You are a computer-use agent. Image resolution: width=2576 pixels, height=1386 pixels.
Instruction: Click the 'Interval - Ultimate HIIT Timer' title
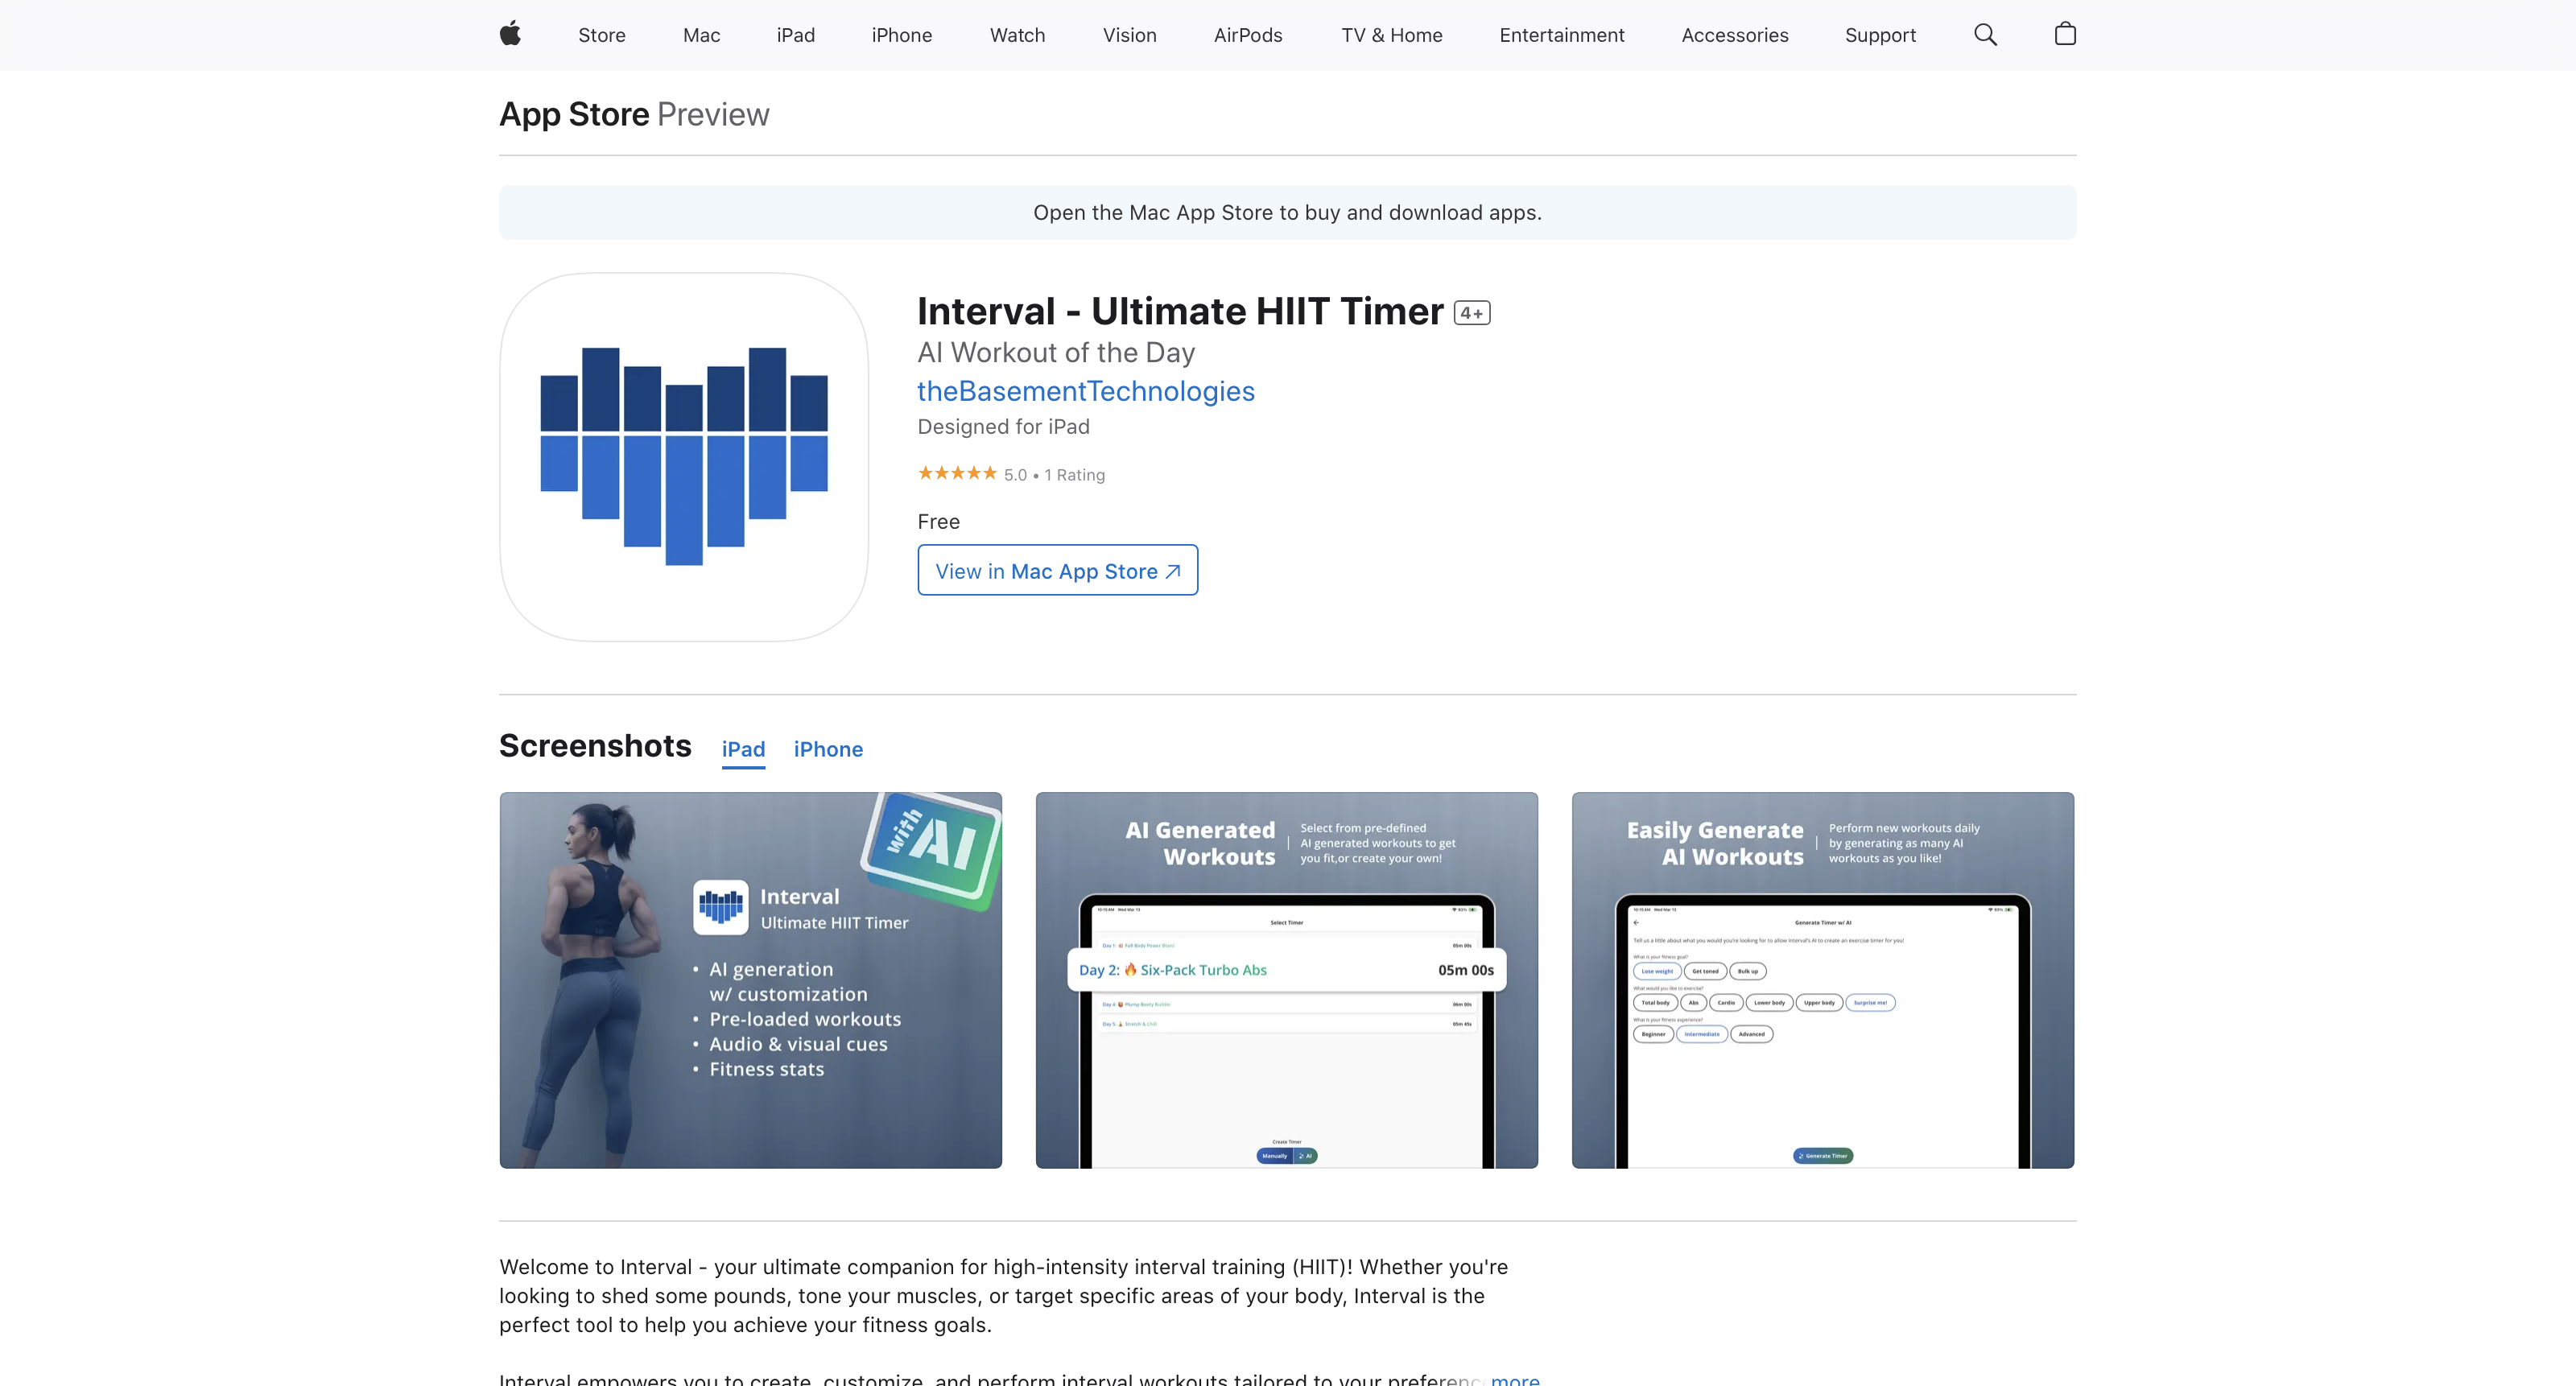pos(1181,311)
